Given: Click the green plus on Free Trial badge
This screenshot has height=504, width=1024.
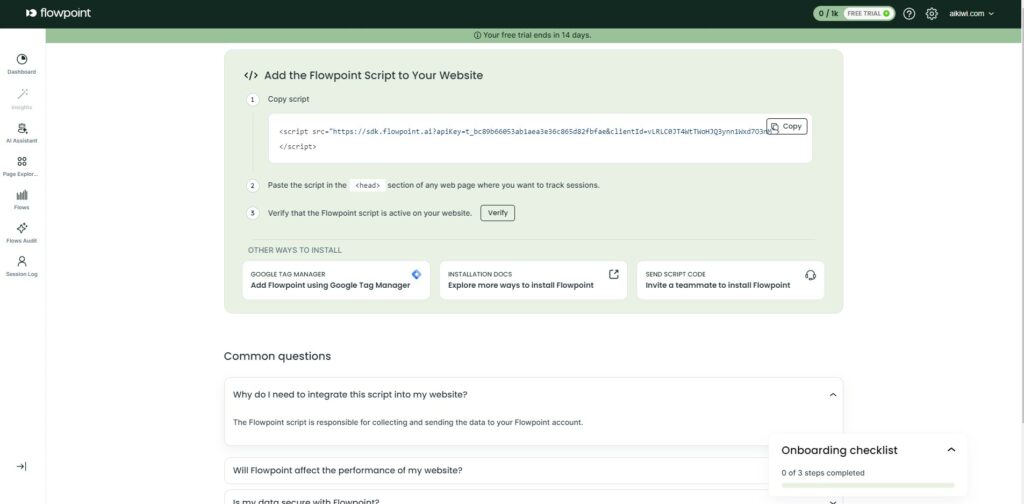Looking at the screenshot, I should pos(886,14).
